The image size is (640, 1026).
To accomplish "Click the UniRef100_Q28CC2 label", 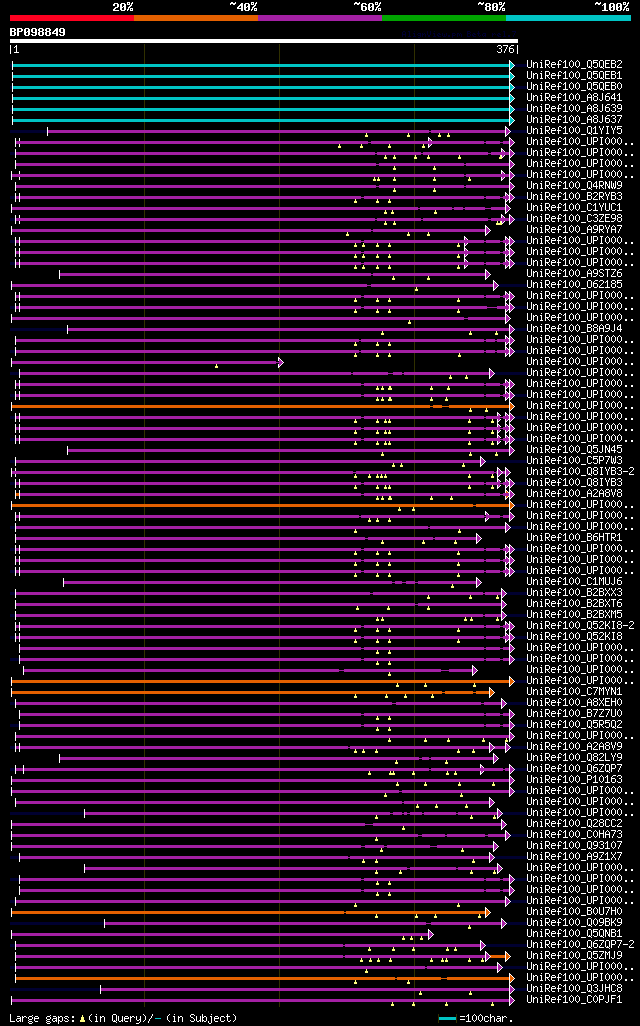I will click(574, 823).
